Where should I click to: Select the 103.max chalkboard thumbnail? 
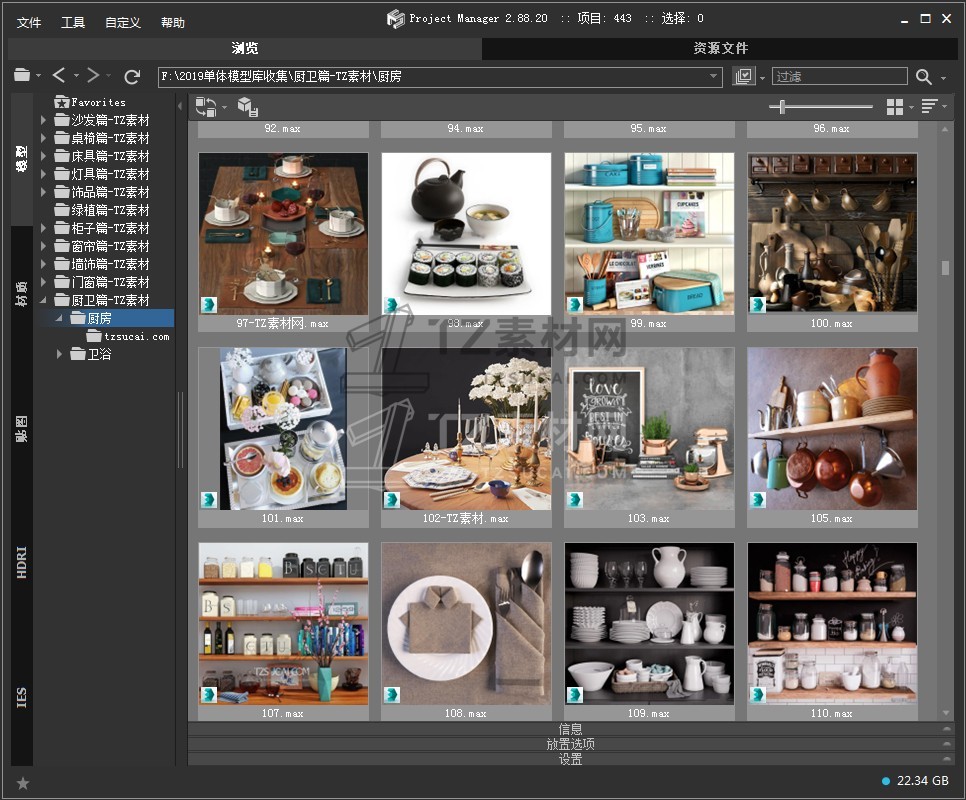click(x=649, y=432)
